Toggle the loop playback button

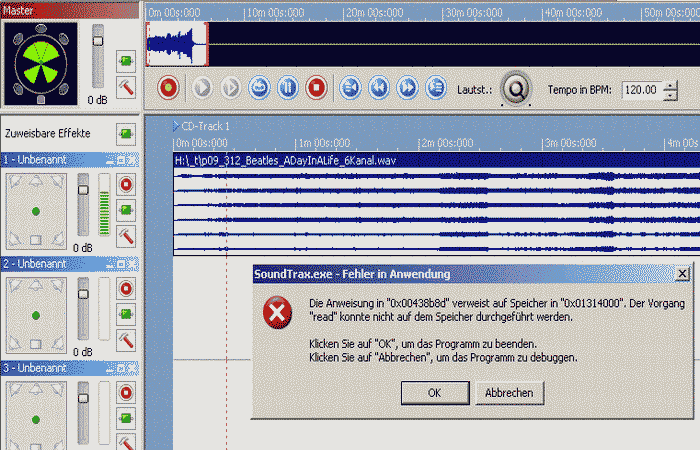click(259, 88)
